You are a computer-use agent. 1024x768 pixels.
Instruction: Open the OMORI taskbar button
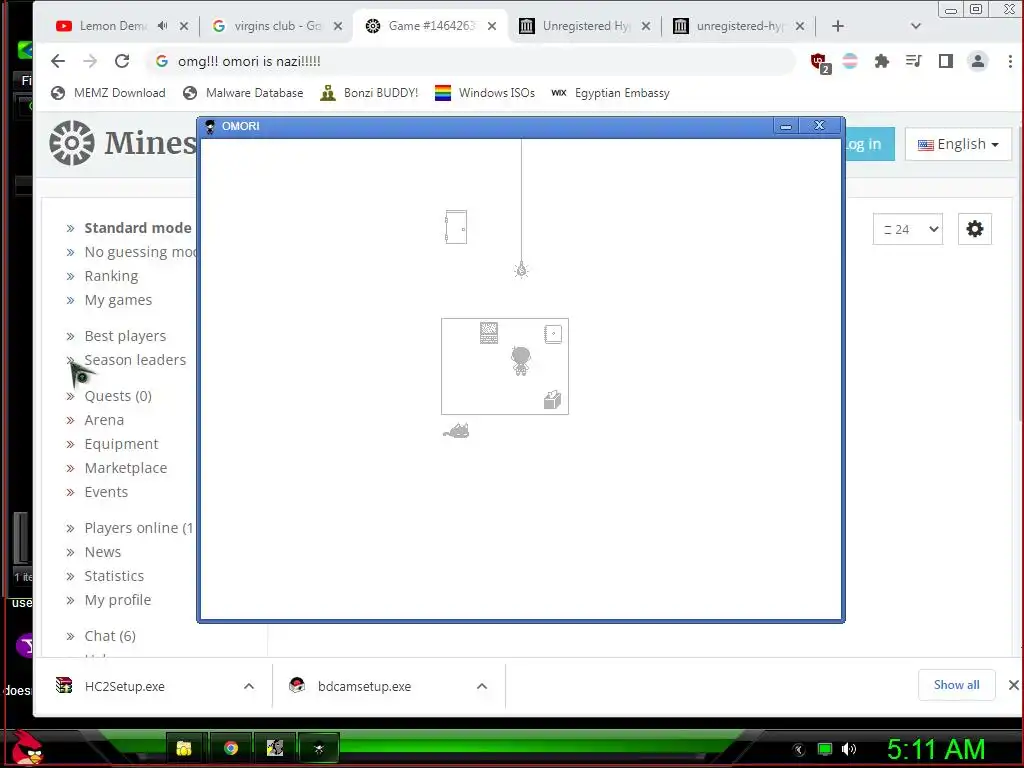(319, 748)
